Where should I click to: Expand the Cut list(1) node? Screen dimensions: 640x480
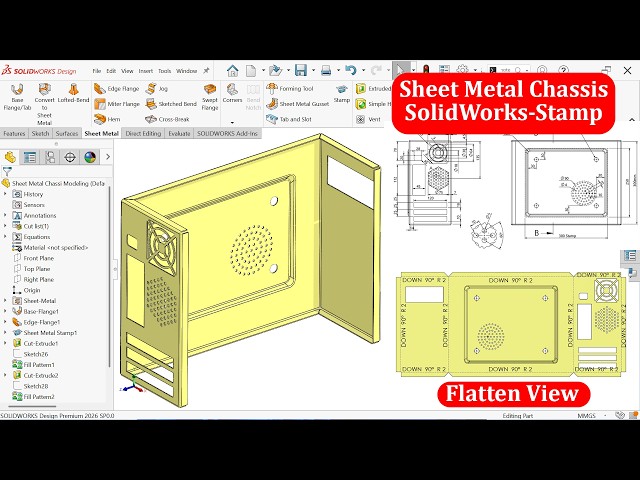click(x=5, y=226)
